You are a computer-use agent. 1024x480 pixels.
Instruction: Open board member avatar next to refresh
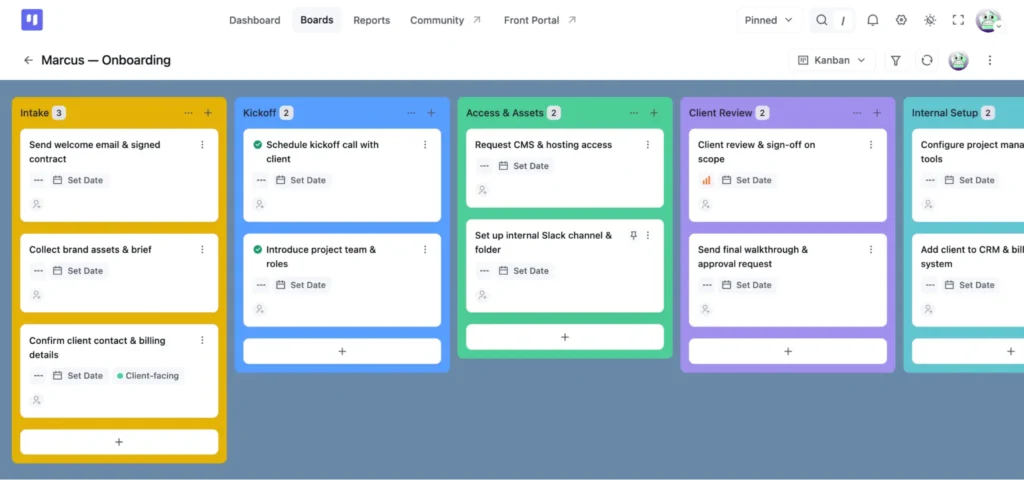958,60
